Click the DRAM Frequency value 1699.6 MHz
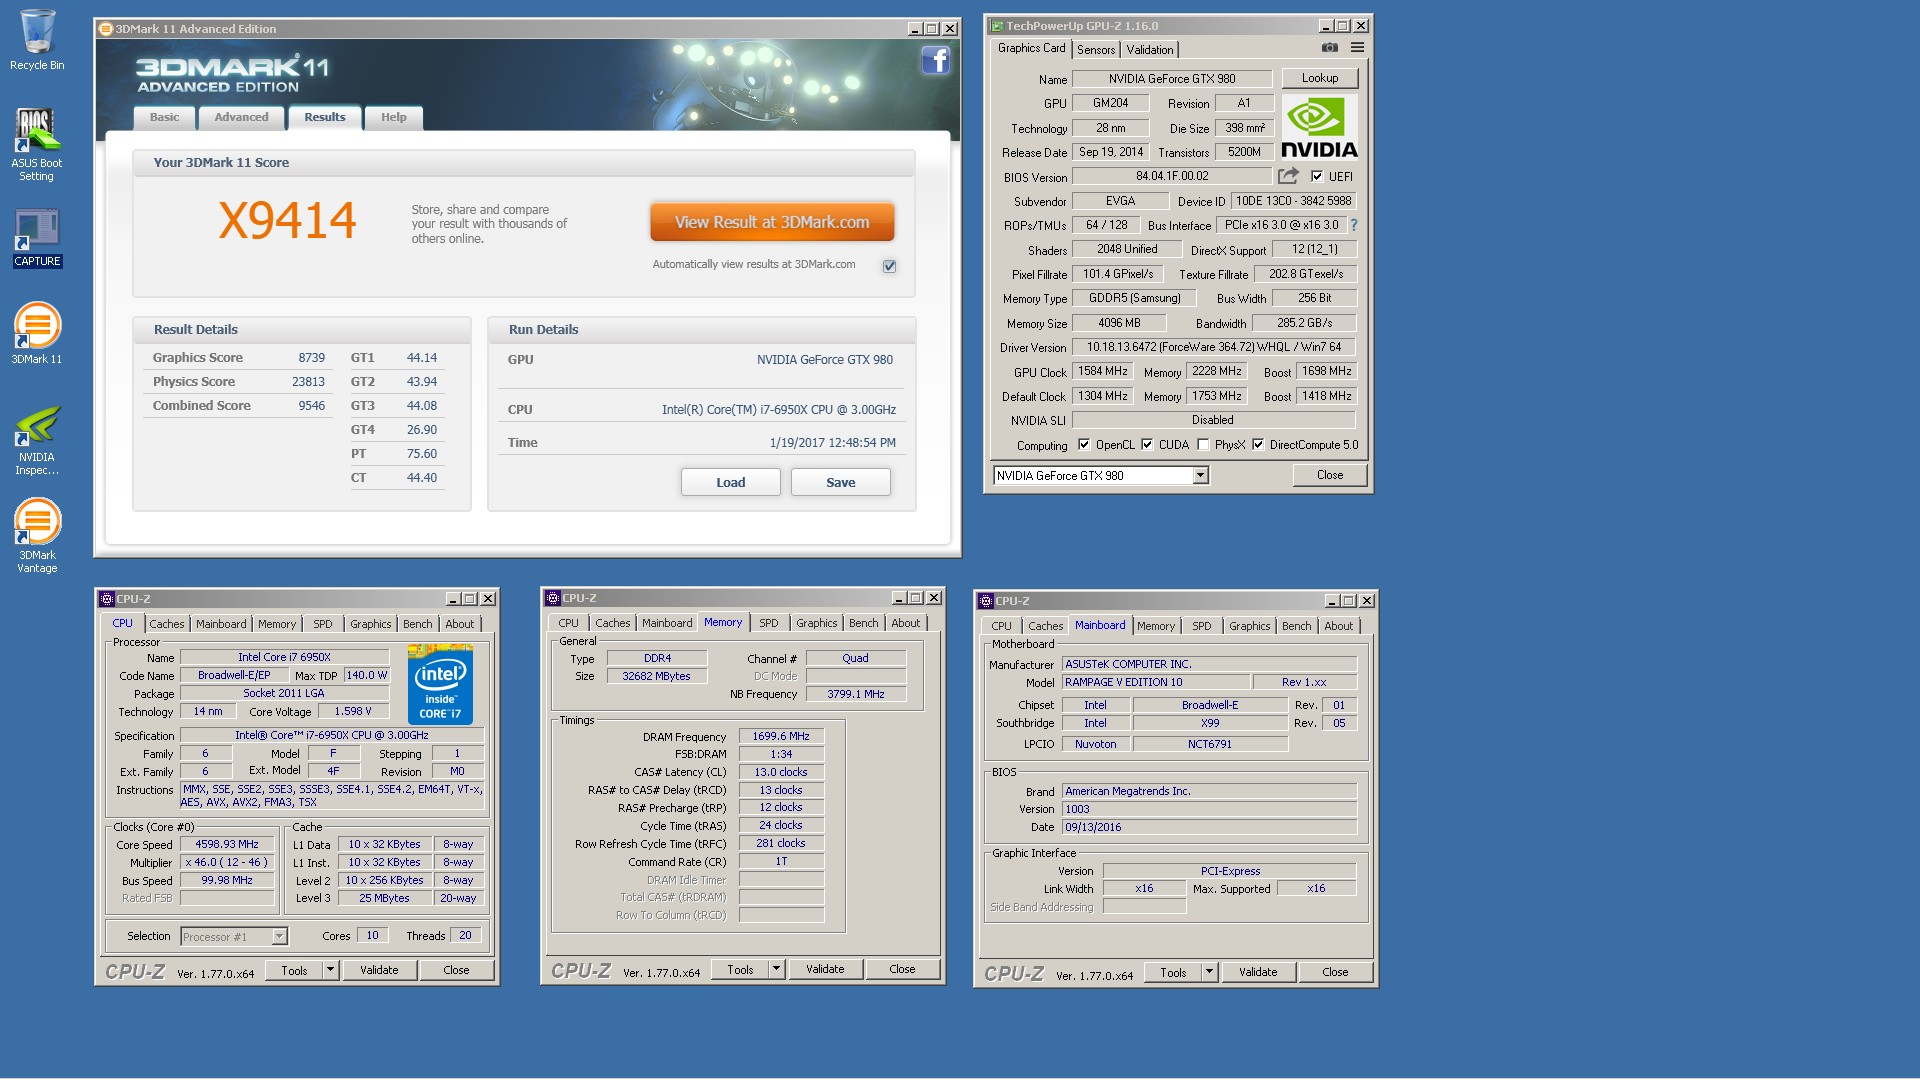Screen dimensions: 1920x1080 point(781,736)
